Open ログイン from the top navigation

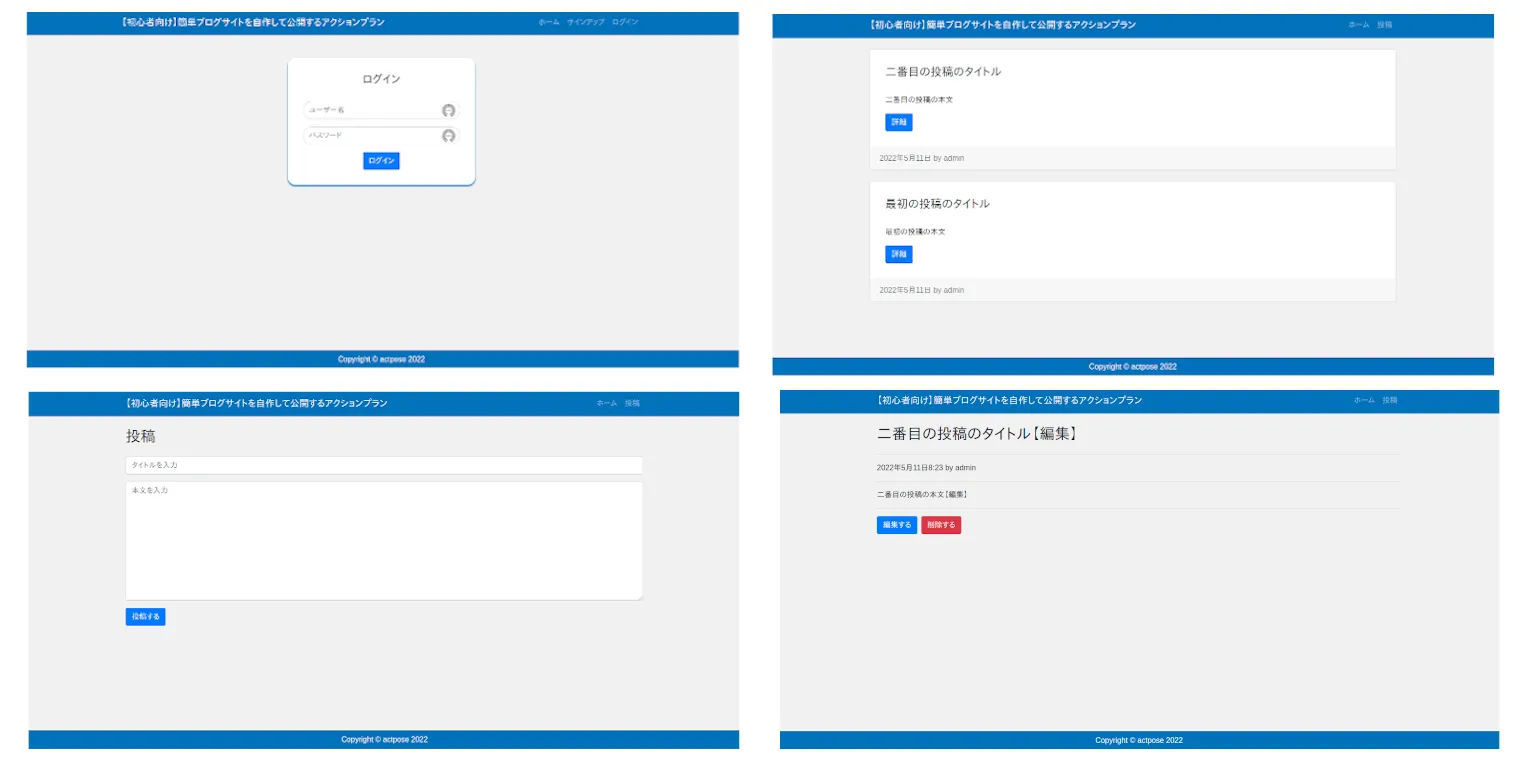624,21
